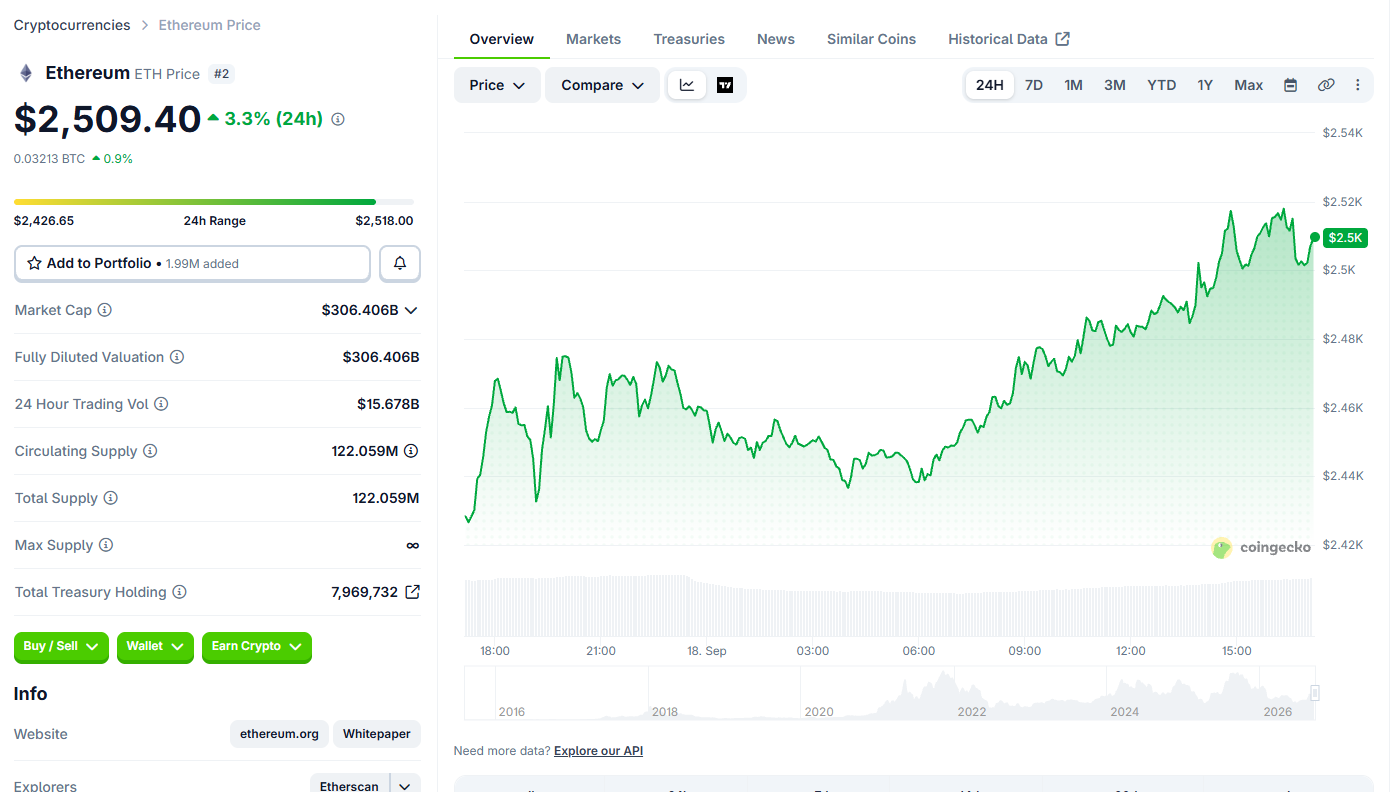Open the Earn Crypto dropdown
This screenshot has width=1393, height=792.
(257, 647)
